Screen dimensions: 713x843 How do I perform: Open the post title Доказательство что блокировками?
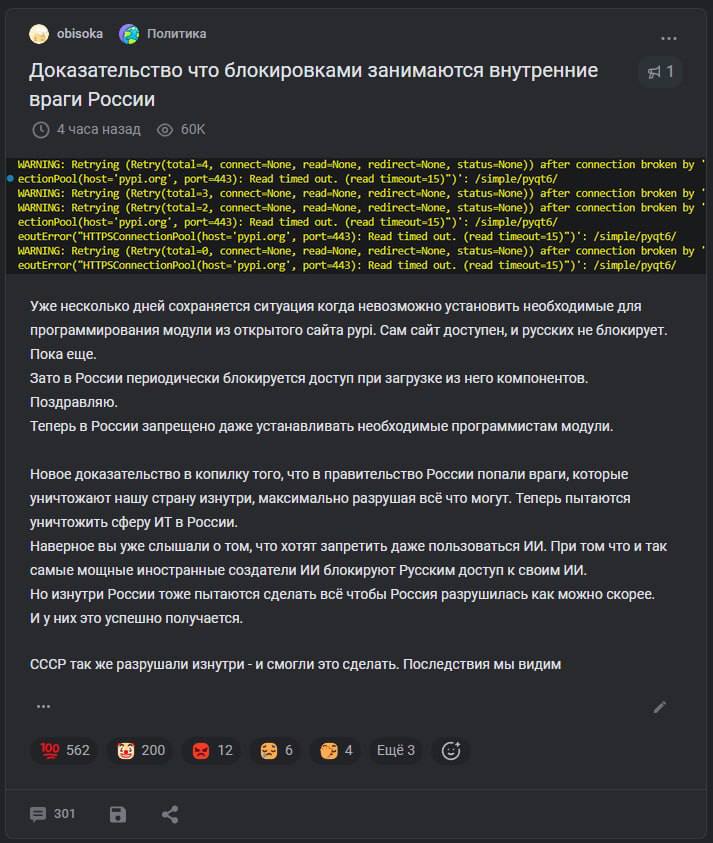(x=313, y=85)
